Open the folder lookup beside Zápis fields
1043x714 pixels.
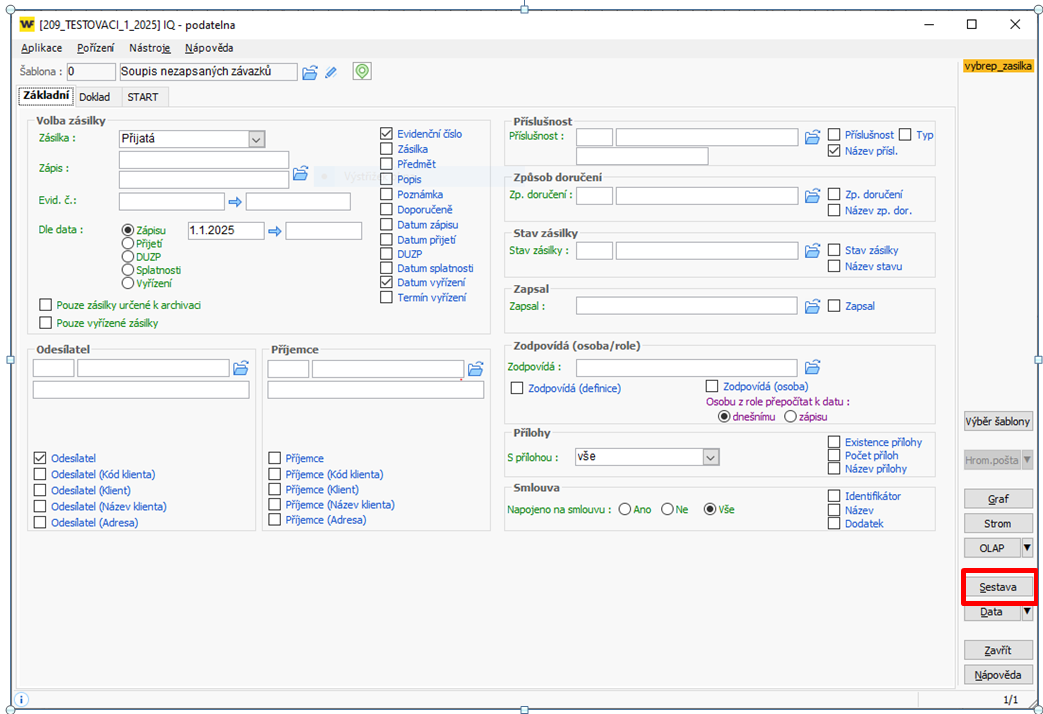301,174
